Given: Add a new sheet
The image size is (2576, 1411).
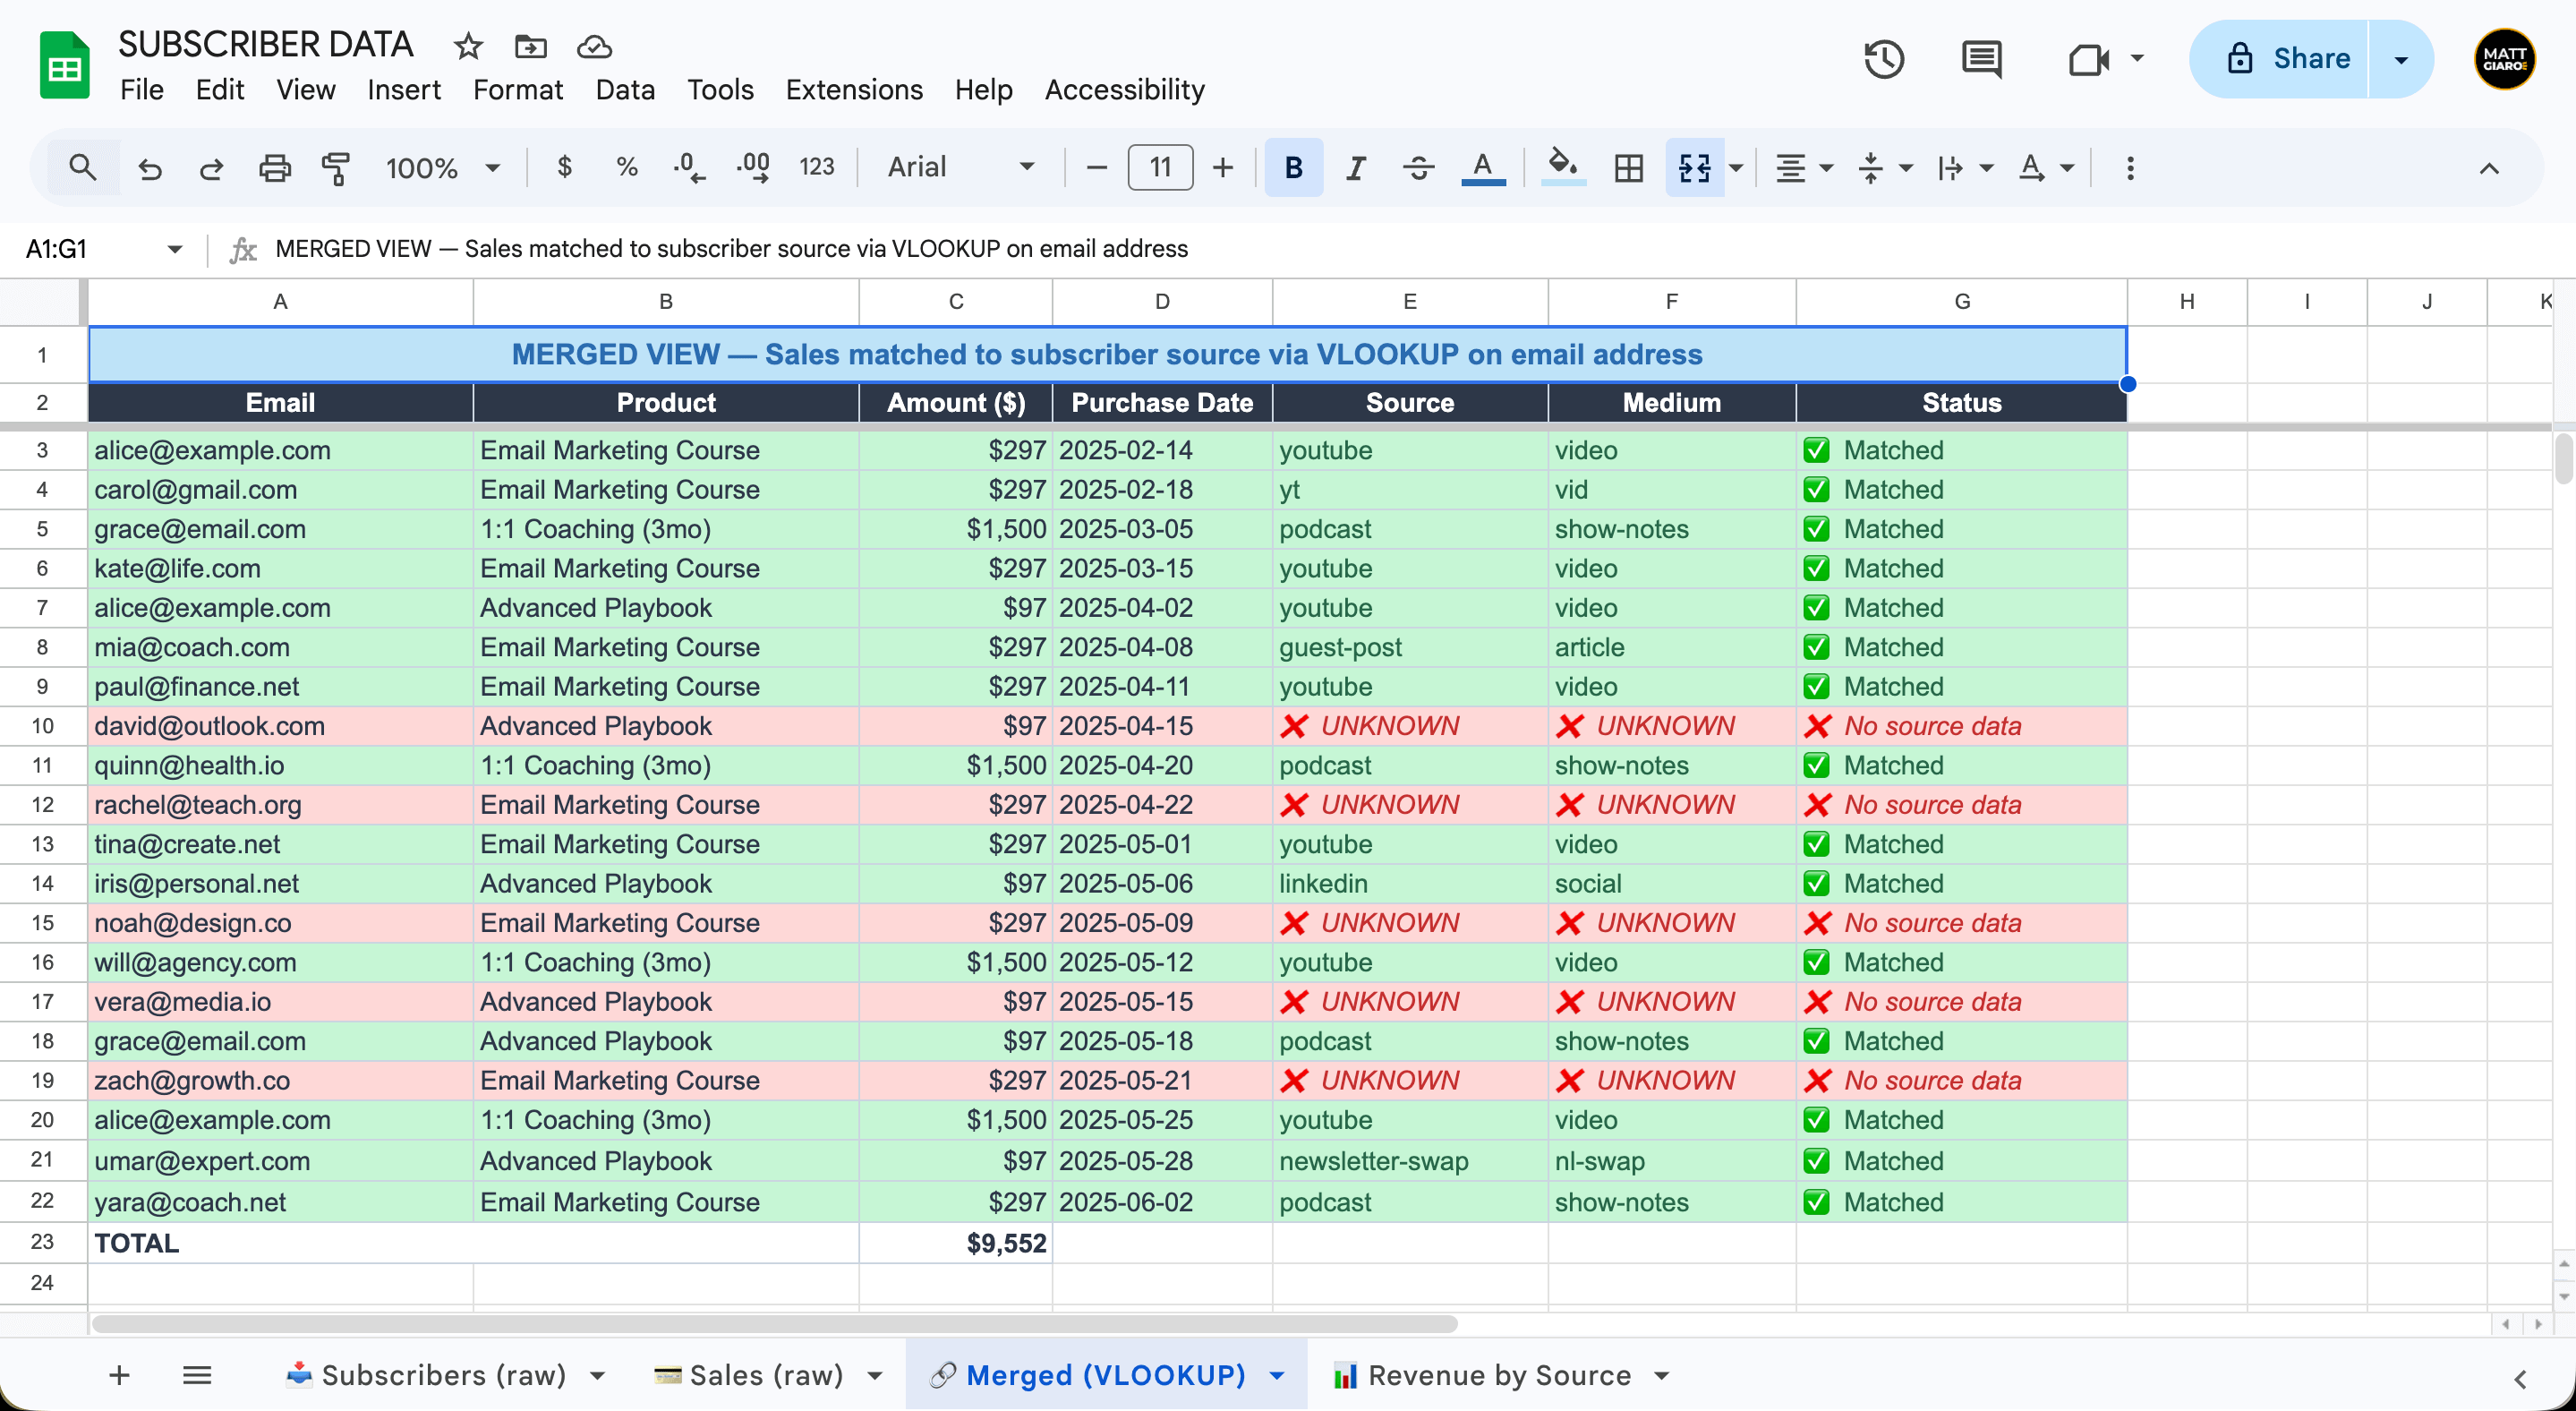Looking at the screenshot, I should click(118, 1375).
